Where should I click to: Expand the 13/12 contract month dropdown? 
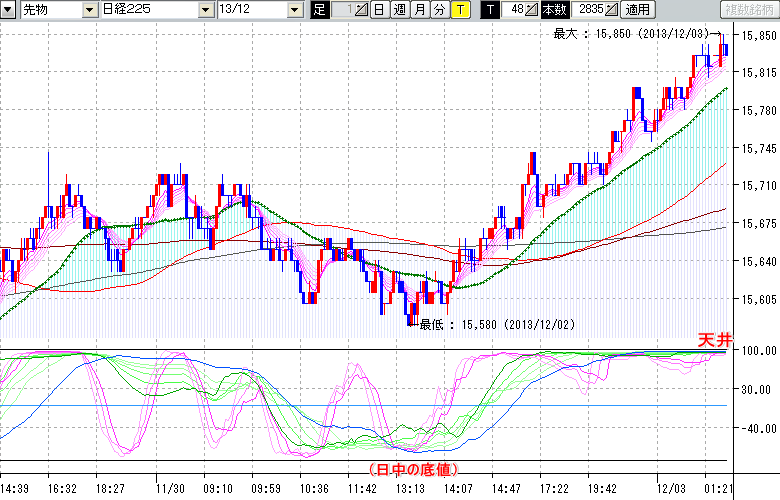pos(294,10)
